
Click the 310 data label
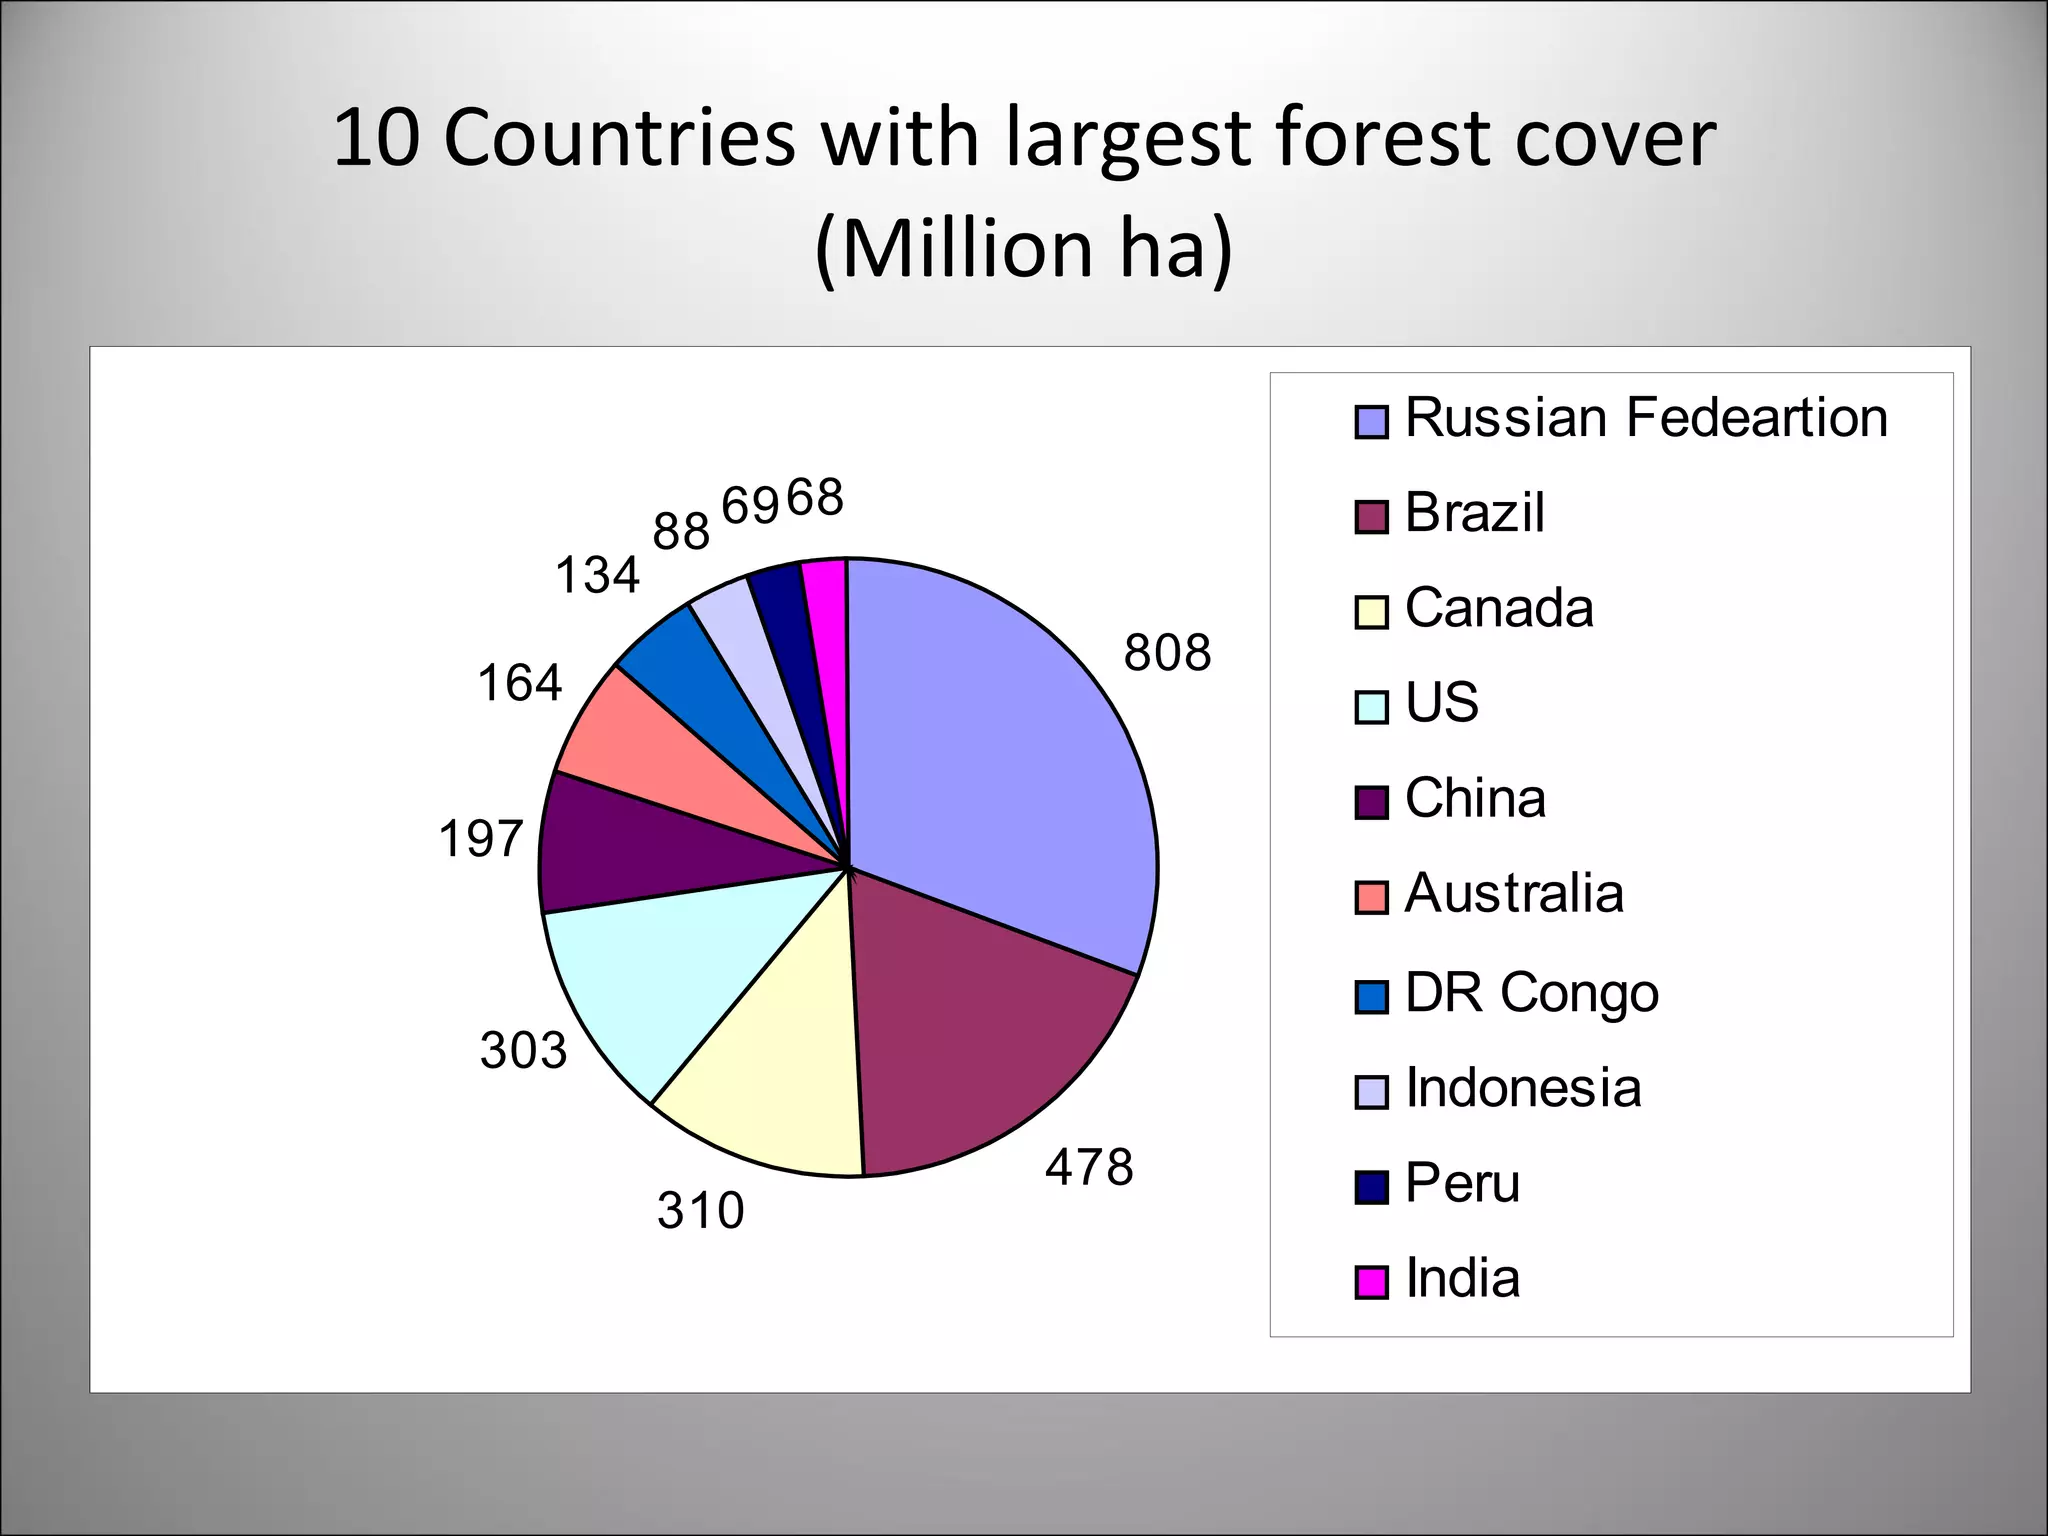point(701,1210)
